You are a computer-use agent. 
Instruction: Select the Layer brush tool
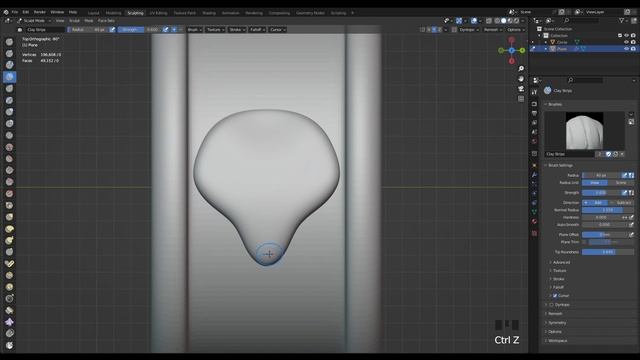pyautogui.click(x=9, y=100)
